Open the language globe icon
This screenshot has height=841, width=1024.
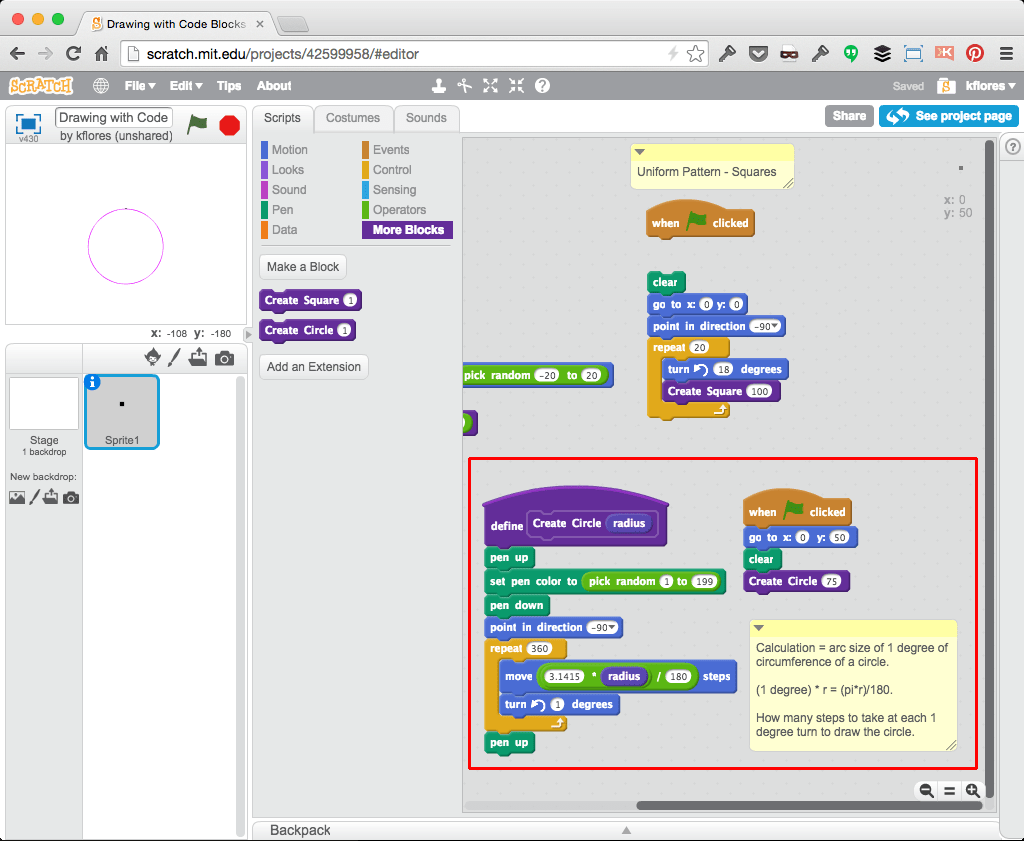point(100,86)
